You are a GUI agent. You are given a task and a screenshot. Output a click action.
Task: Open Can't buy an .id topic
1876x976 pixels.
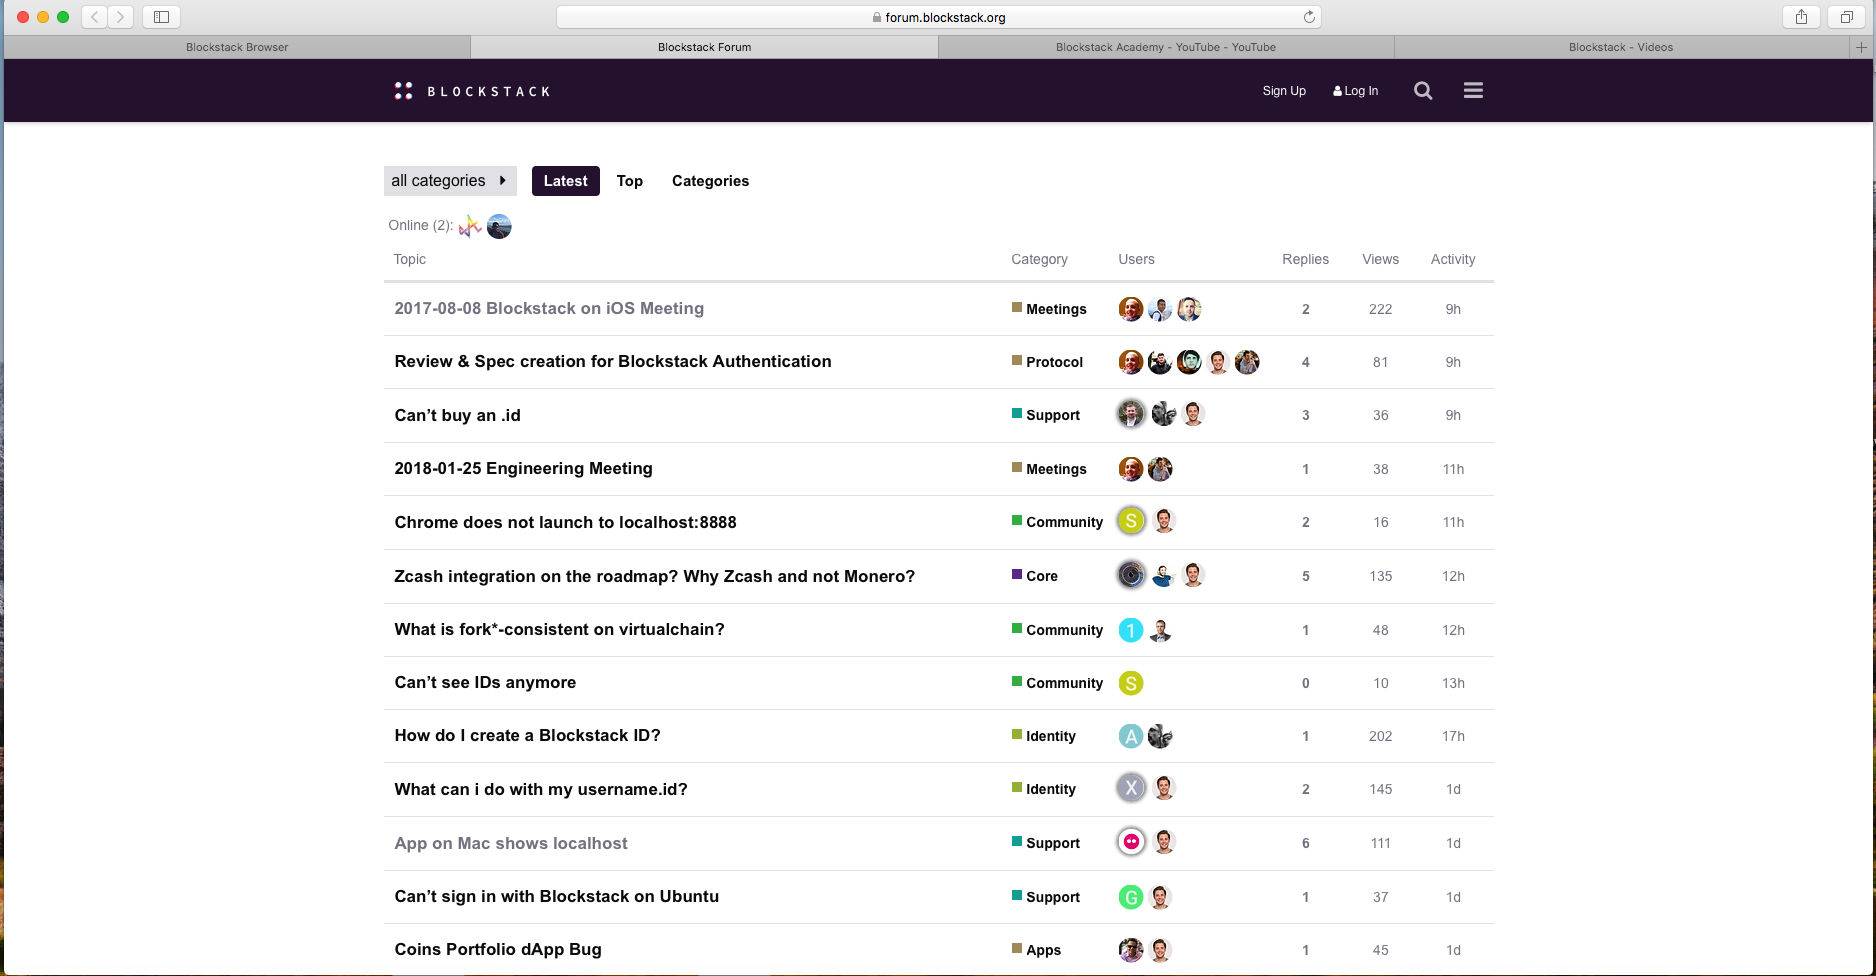[457, 415]
